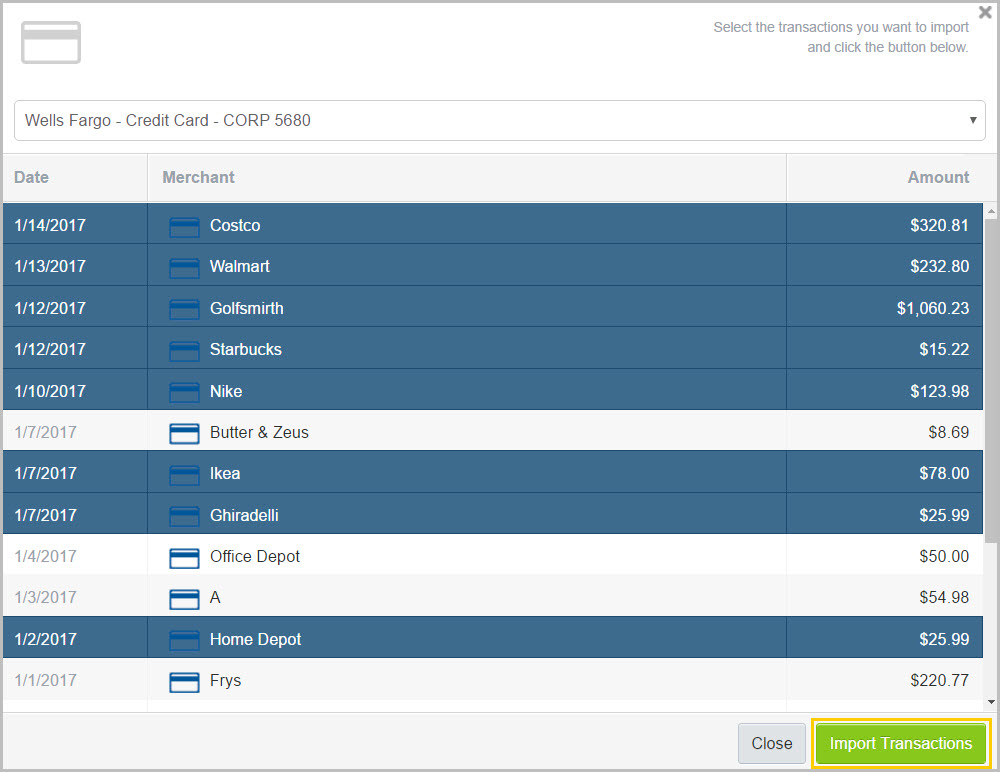Click the Ghiradelli merchant name
1000x772 pixels.
pyautogui.click(x=244, y=515)
